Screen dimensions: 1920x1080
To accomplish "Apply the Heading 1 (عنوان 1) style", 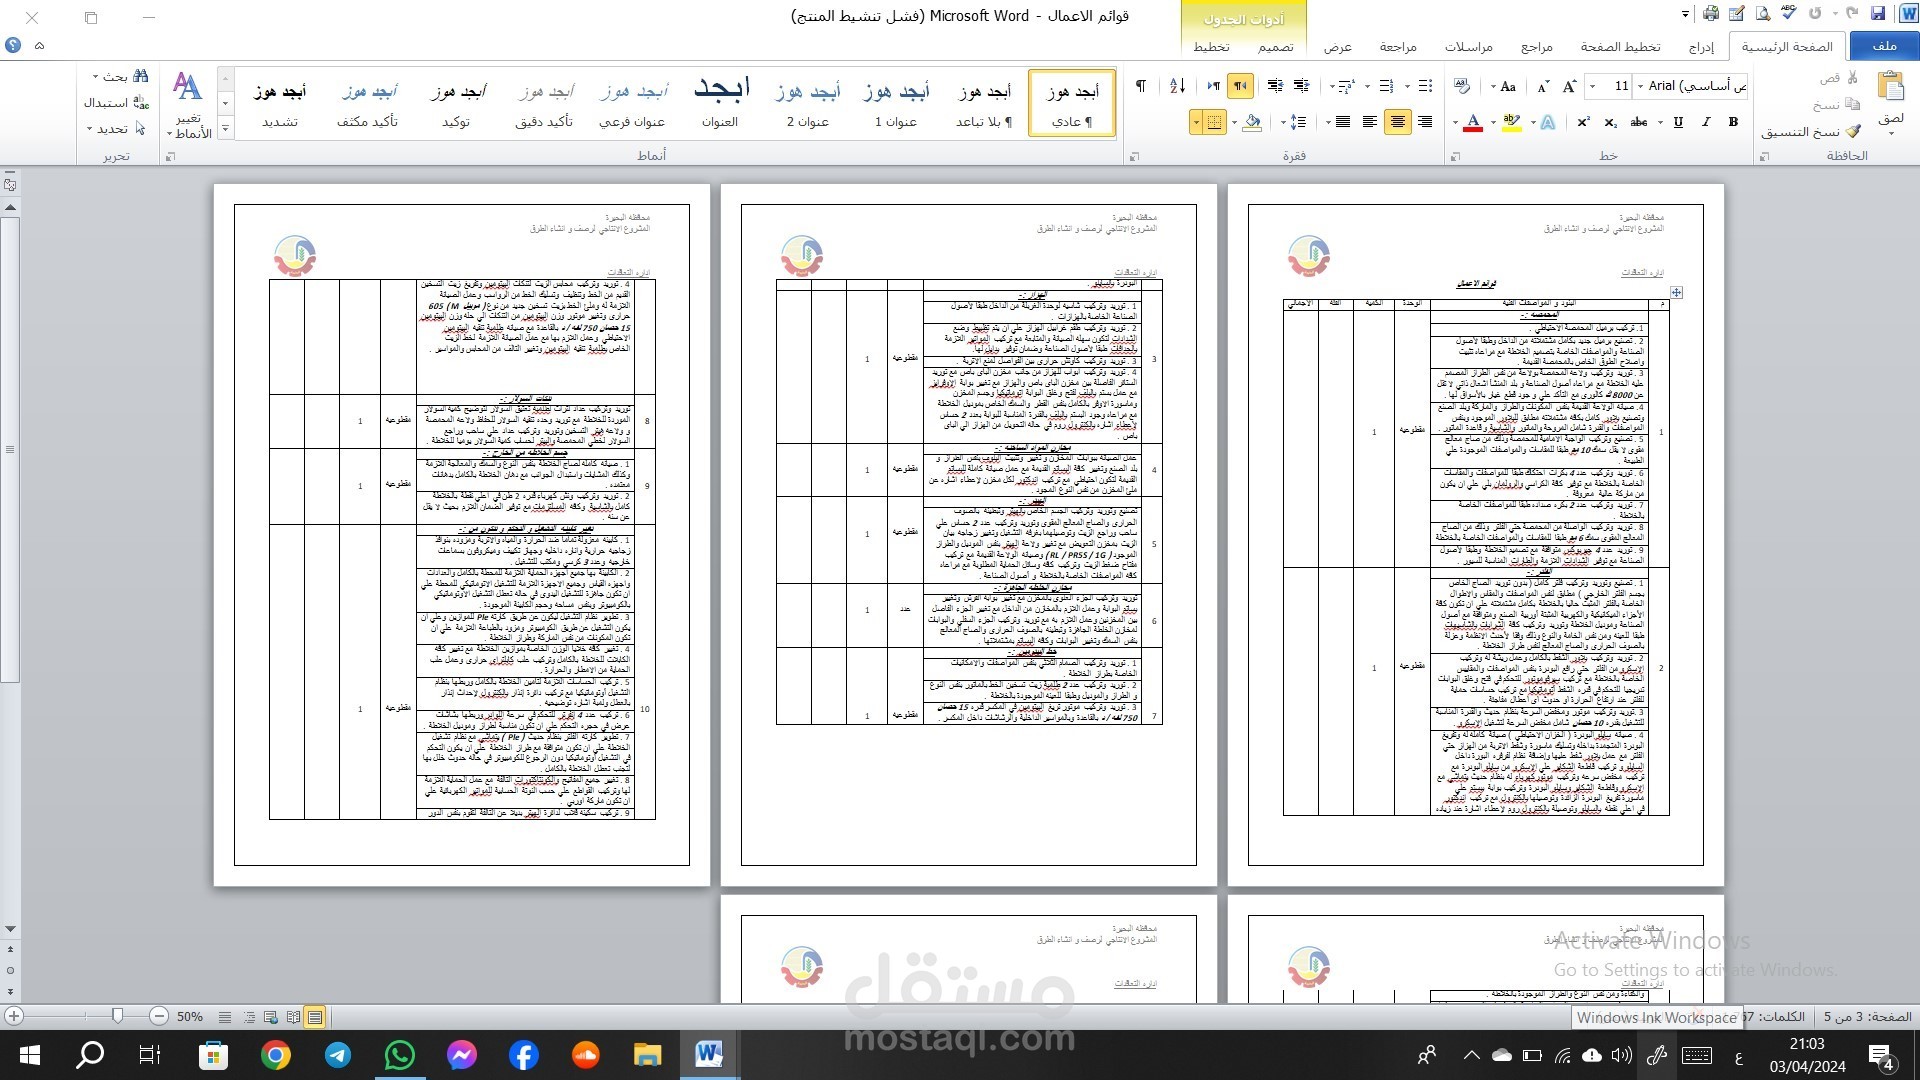I will [x=896, y=103].
